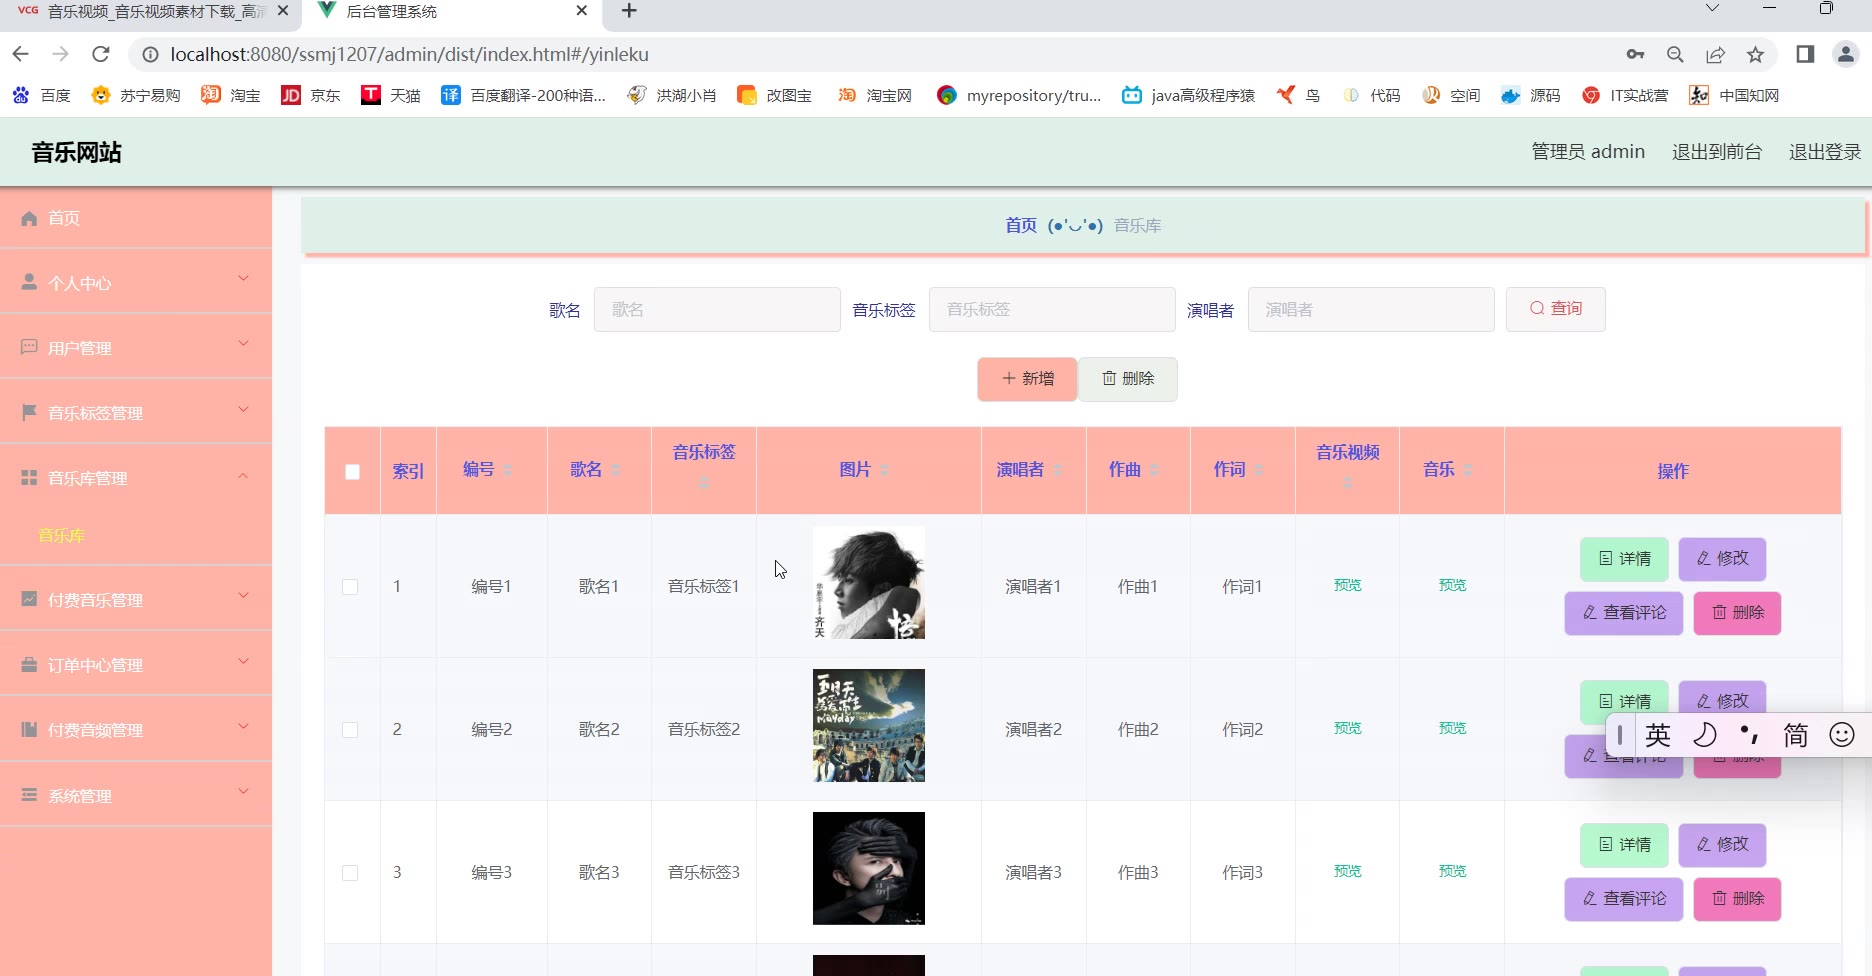This screenshot has width=1872, height=976.
Task: Click the 查询 search button
Action: coord(1556,309)
